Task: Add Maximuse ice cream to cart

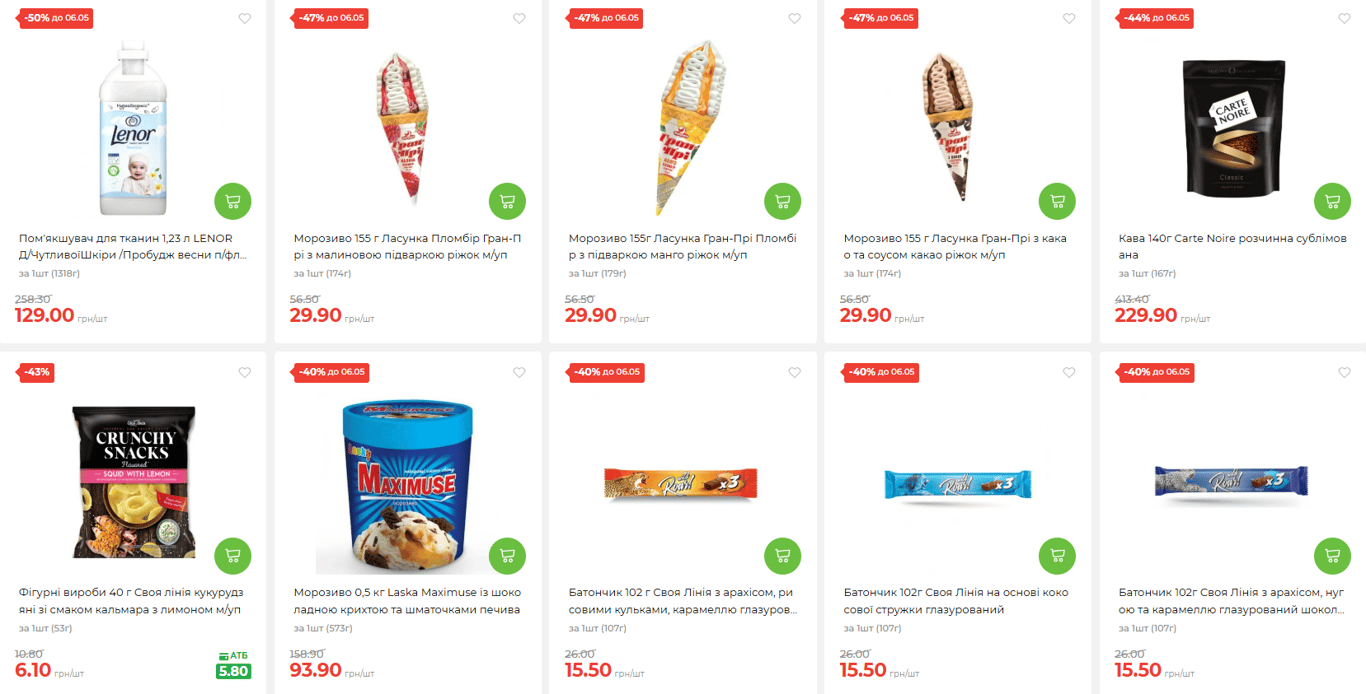Action: tap(507, 555)
